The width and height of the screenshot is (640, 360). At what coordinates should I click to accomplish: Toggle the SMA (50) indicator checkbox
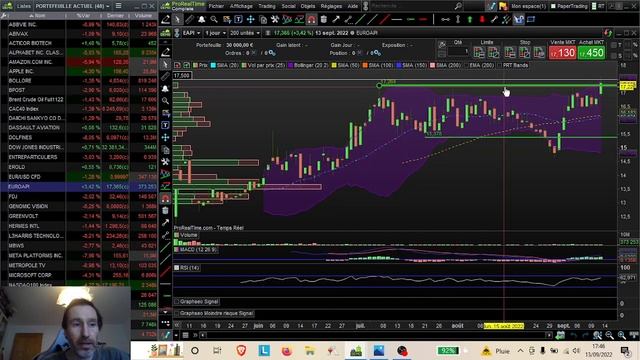click(x=334, y=65)
